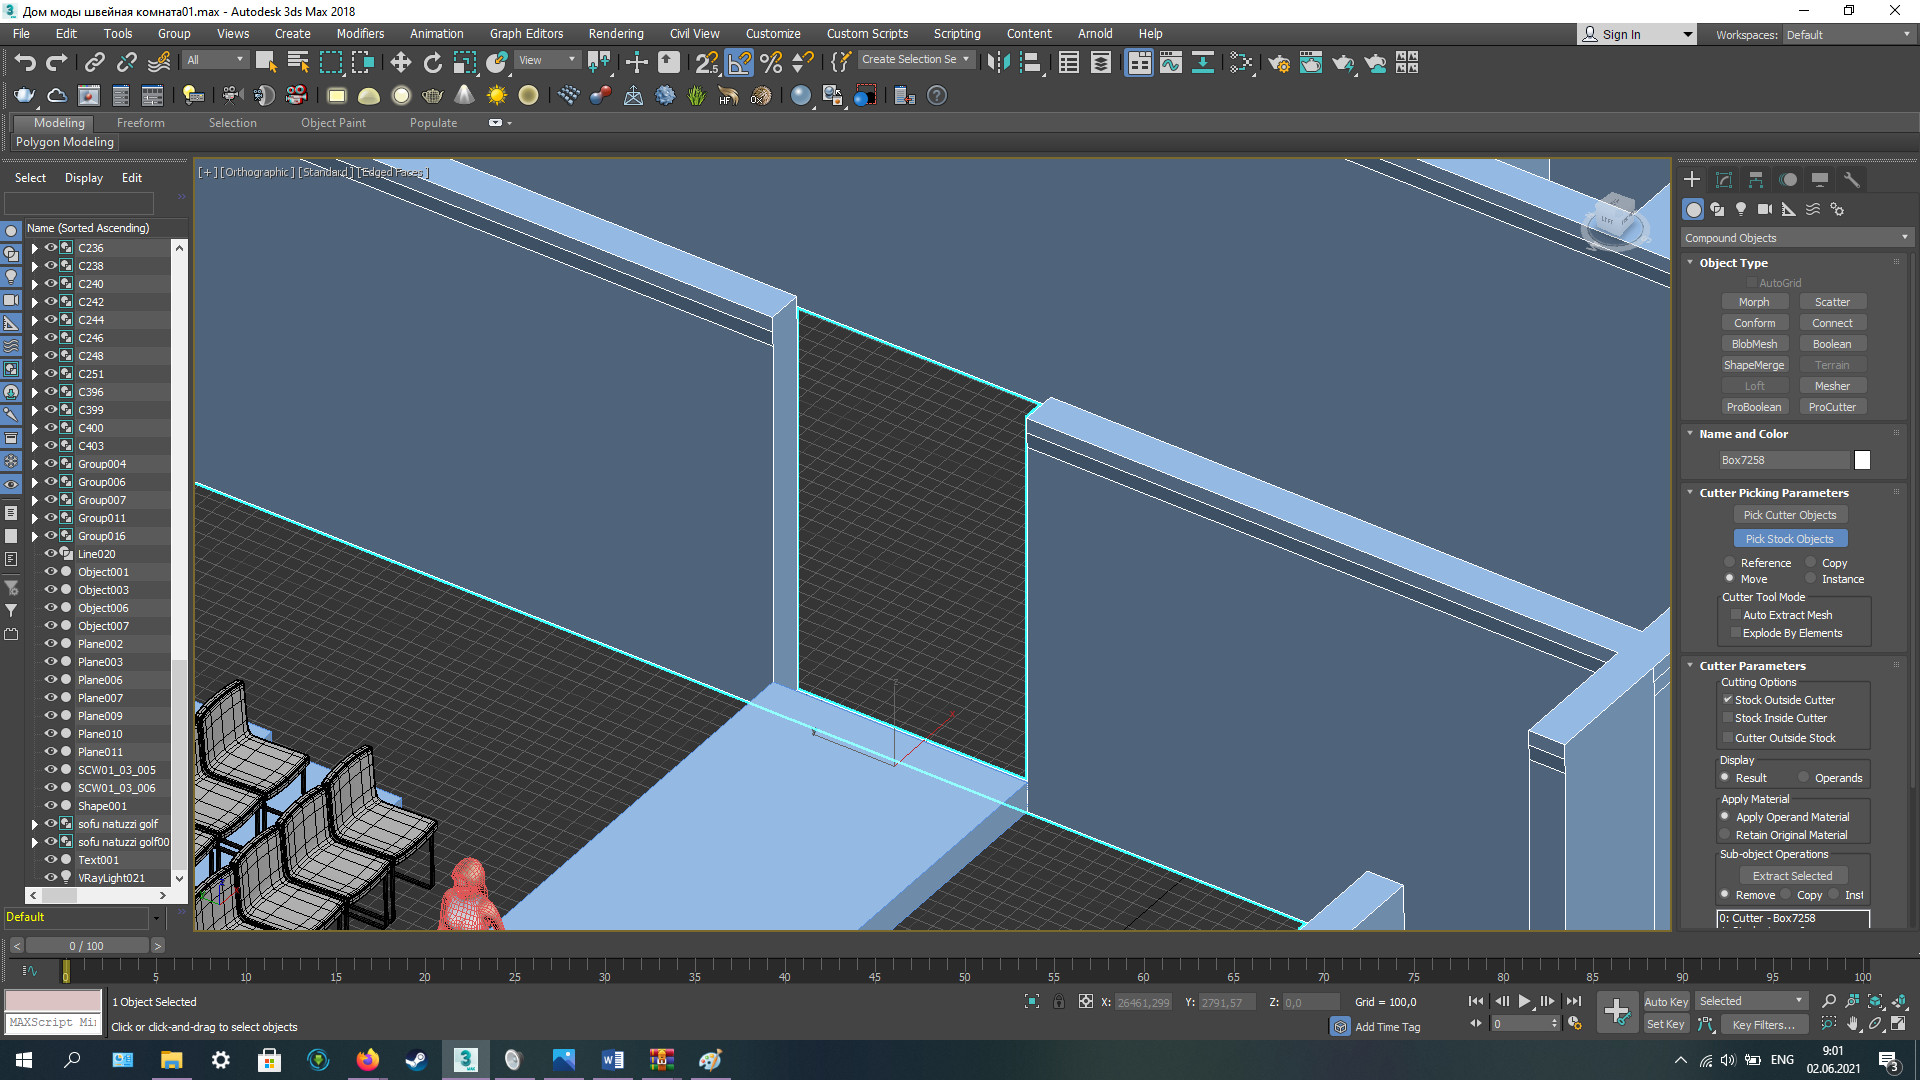Click the Undo arrow icon

point(25,63)
